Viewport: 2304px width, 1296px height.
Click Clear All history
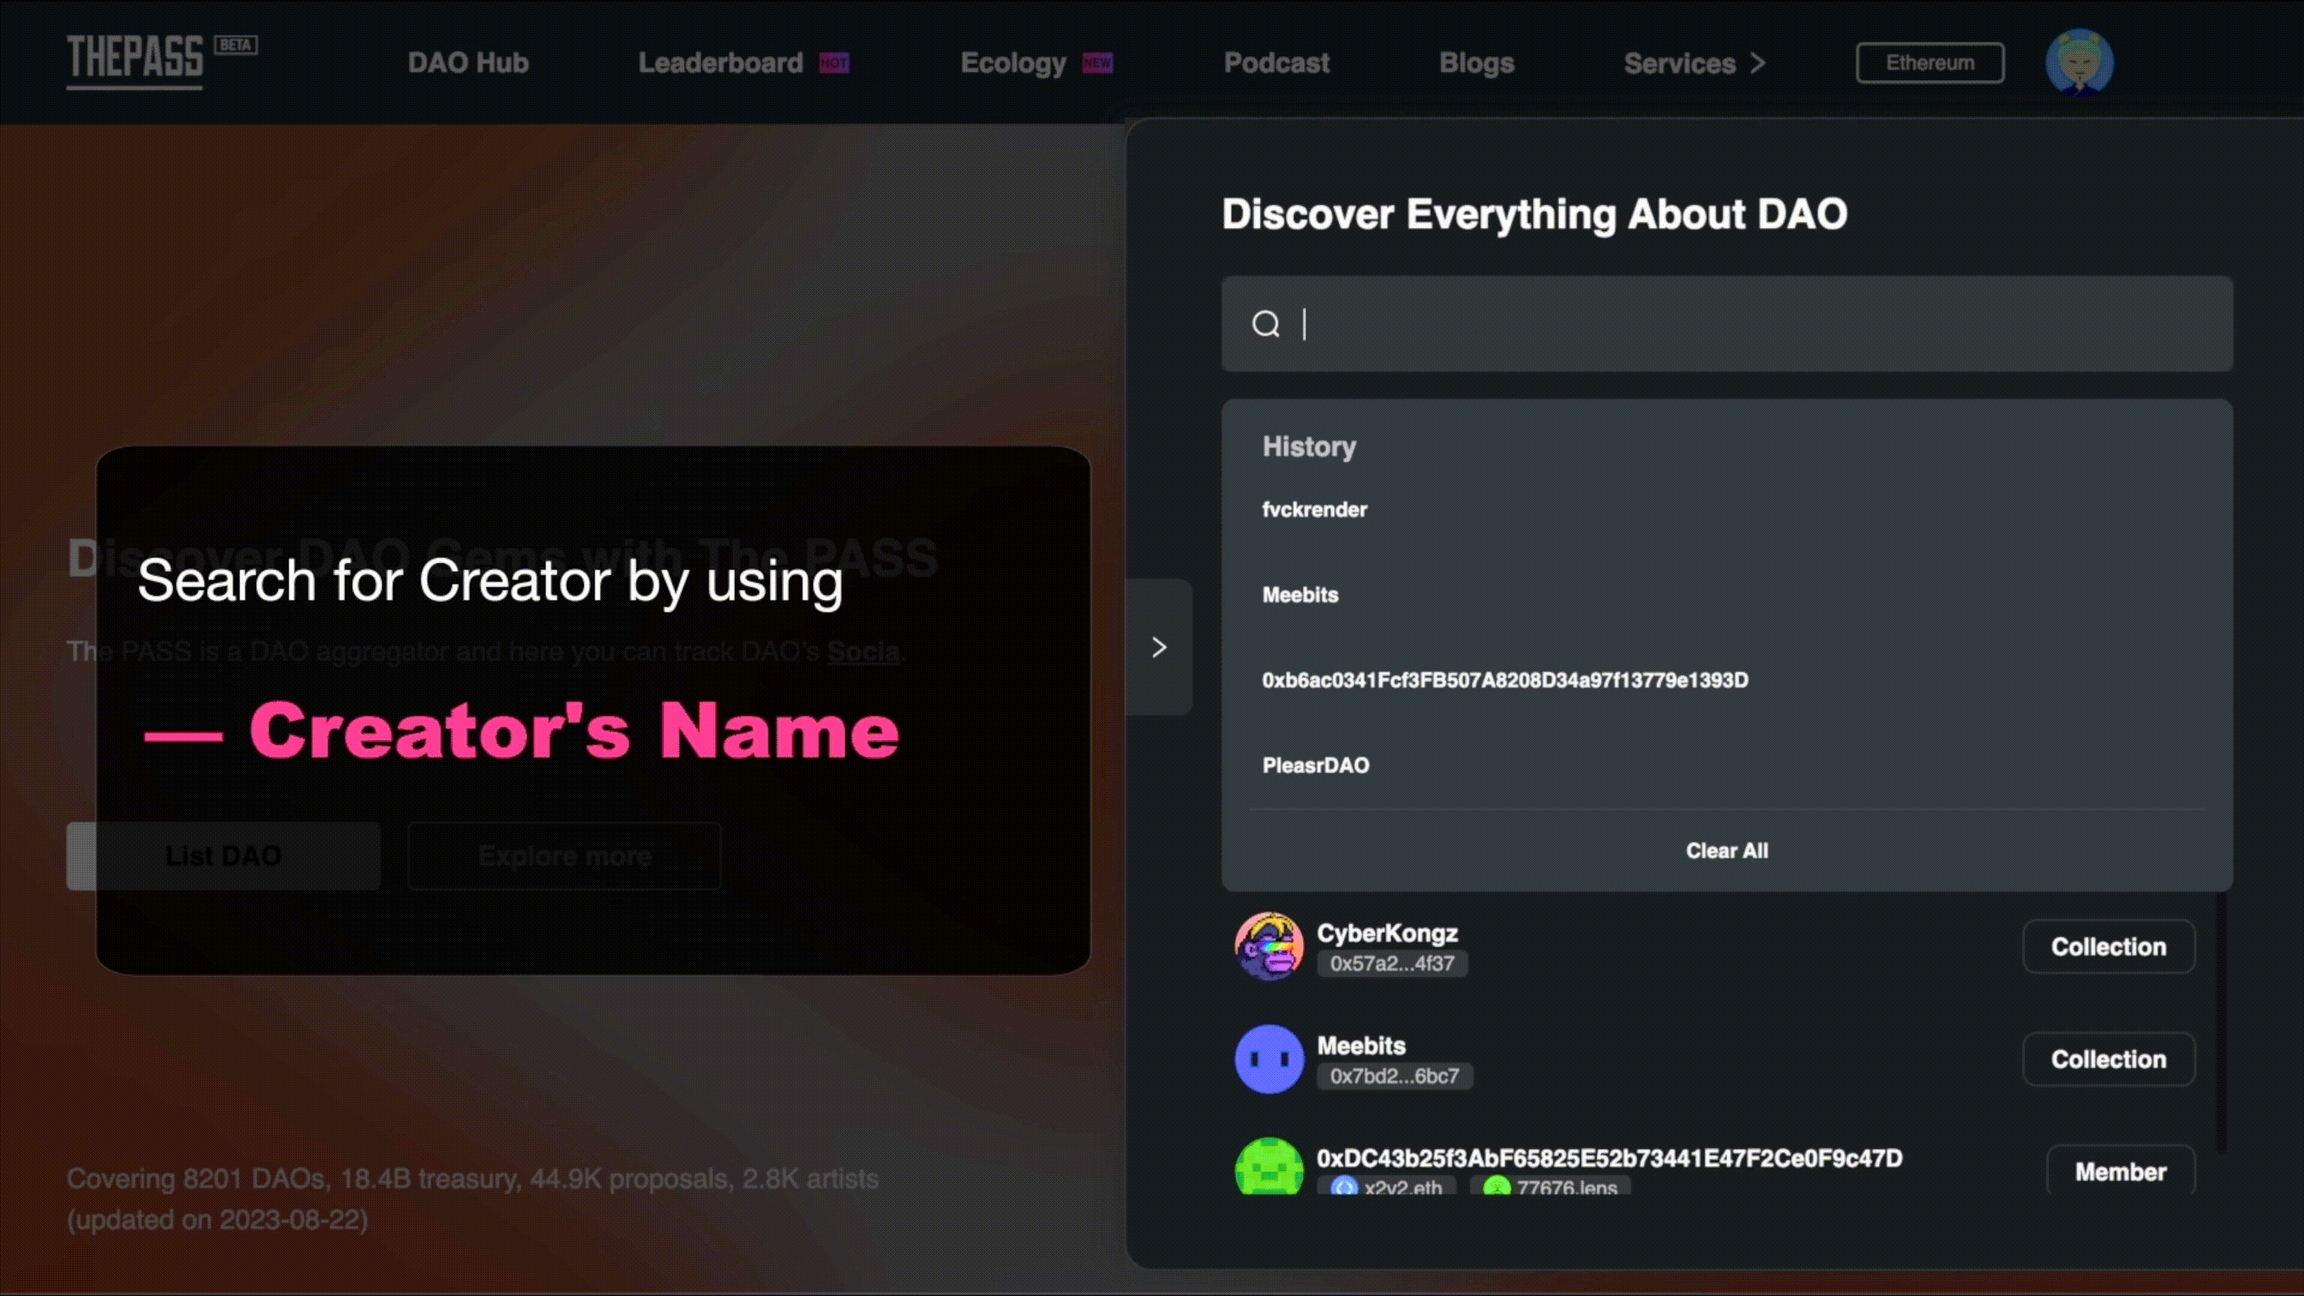point(1726,850)
